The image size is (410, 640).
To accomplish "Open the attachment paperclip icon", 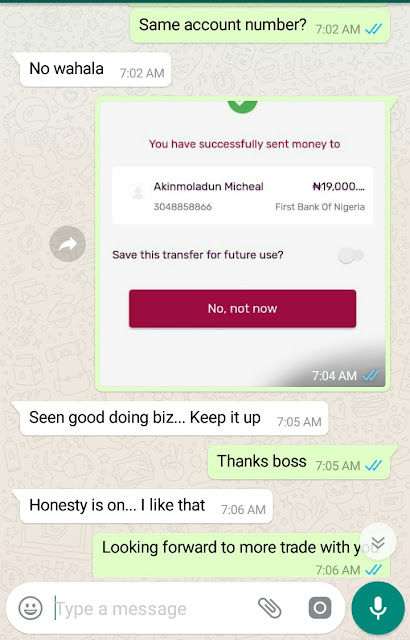I will (270, 608).
